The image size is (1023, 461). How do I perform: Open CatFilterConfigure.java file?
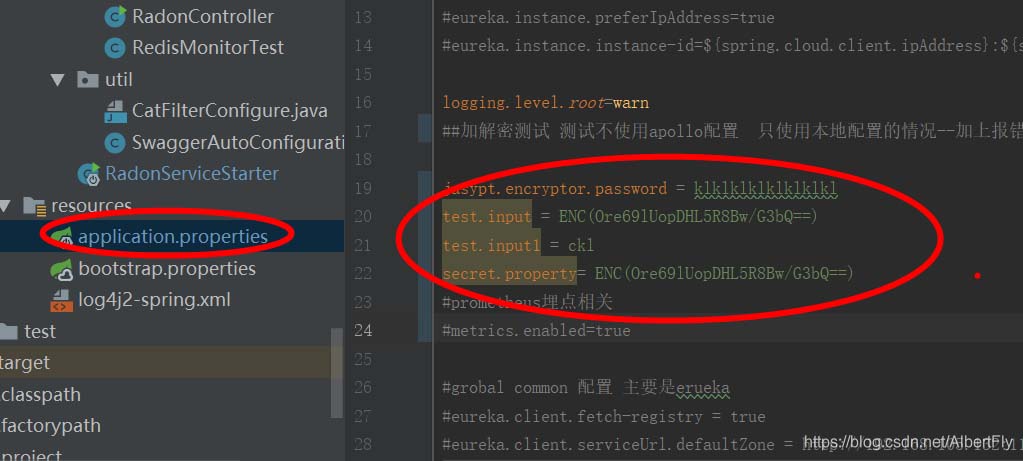click(x=230, y=111)
